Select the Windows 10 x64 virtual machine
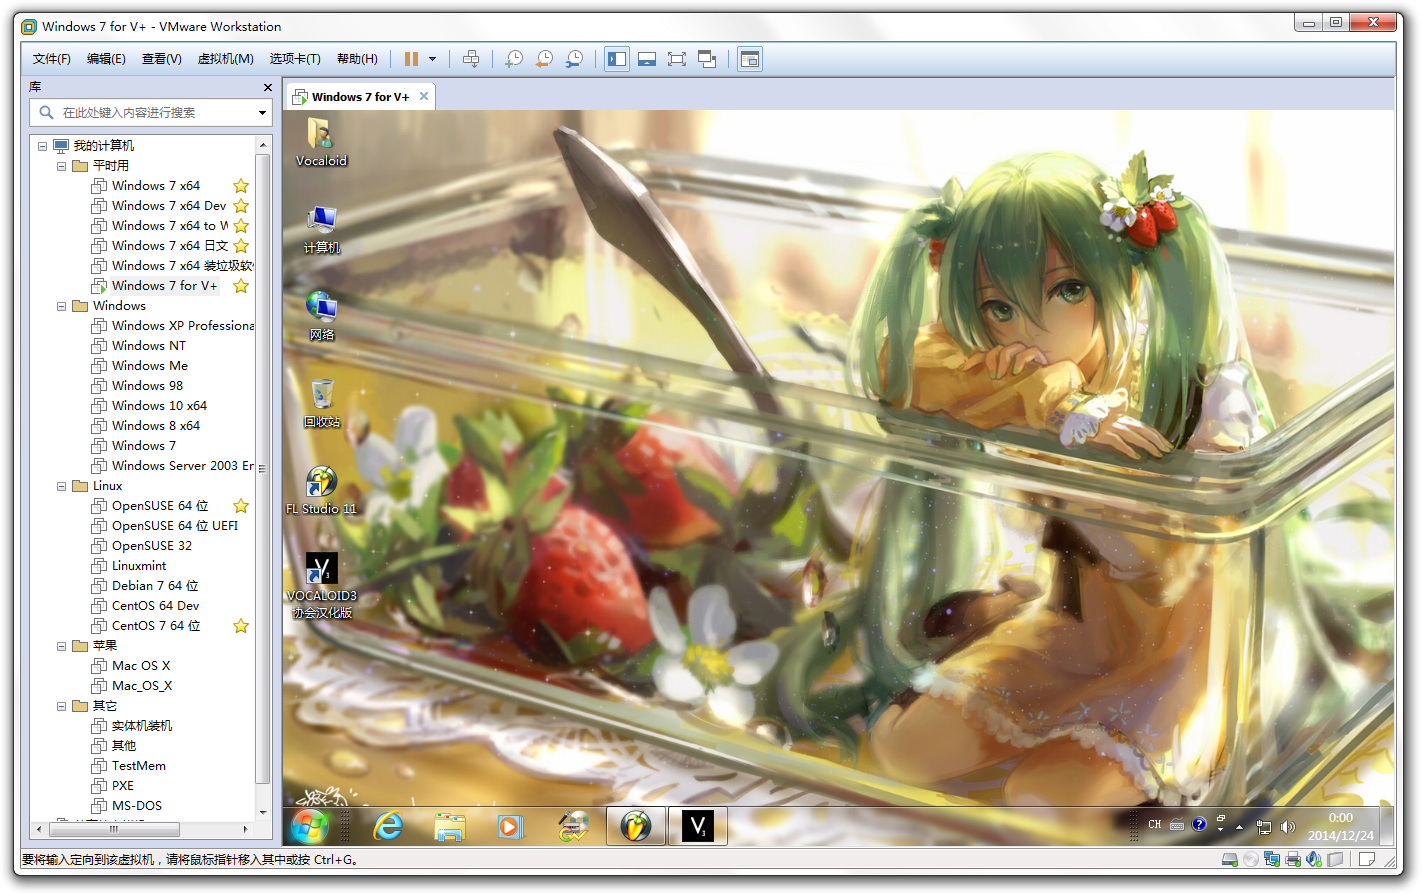Viewport: 1422px width, 895px height. 149,406
